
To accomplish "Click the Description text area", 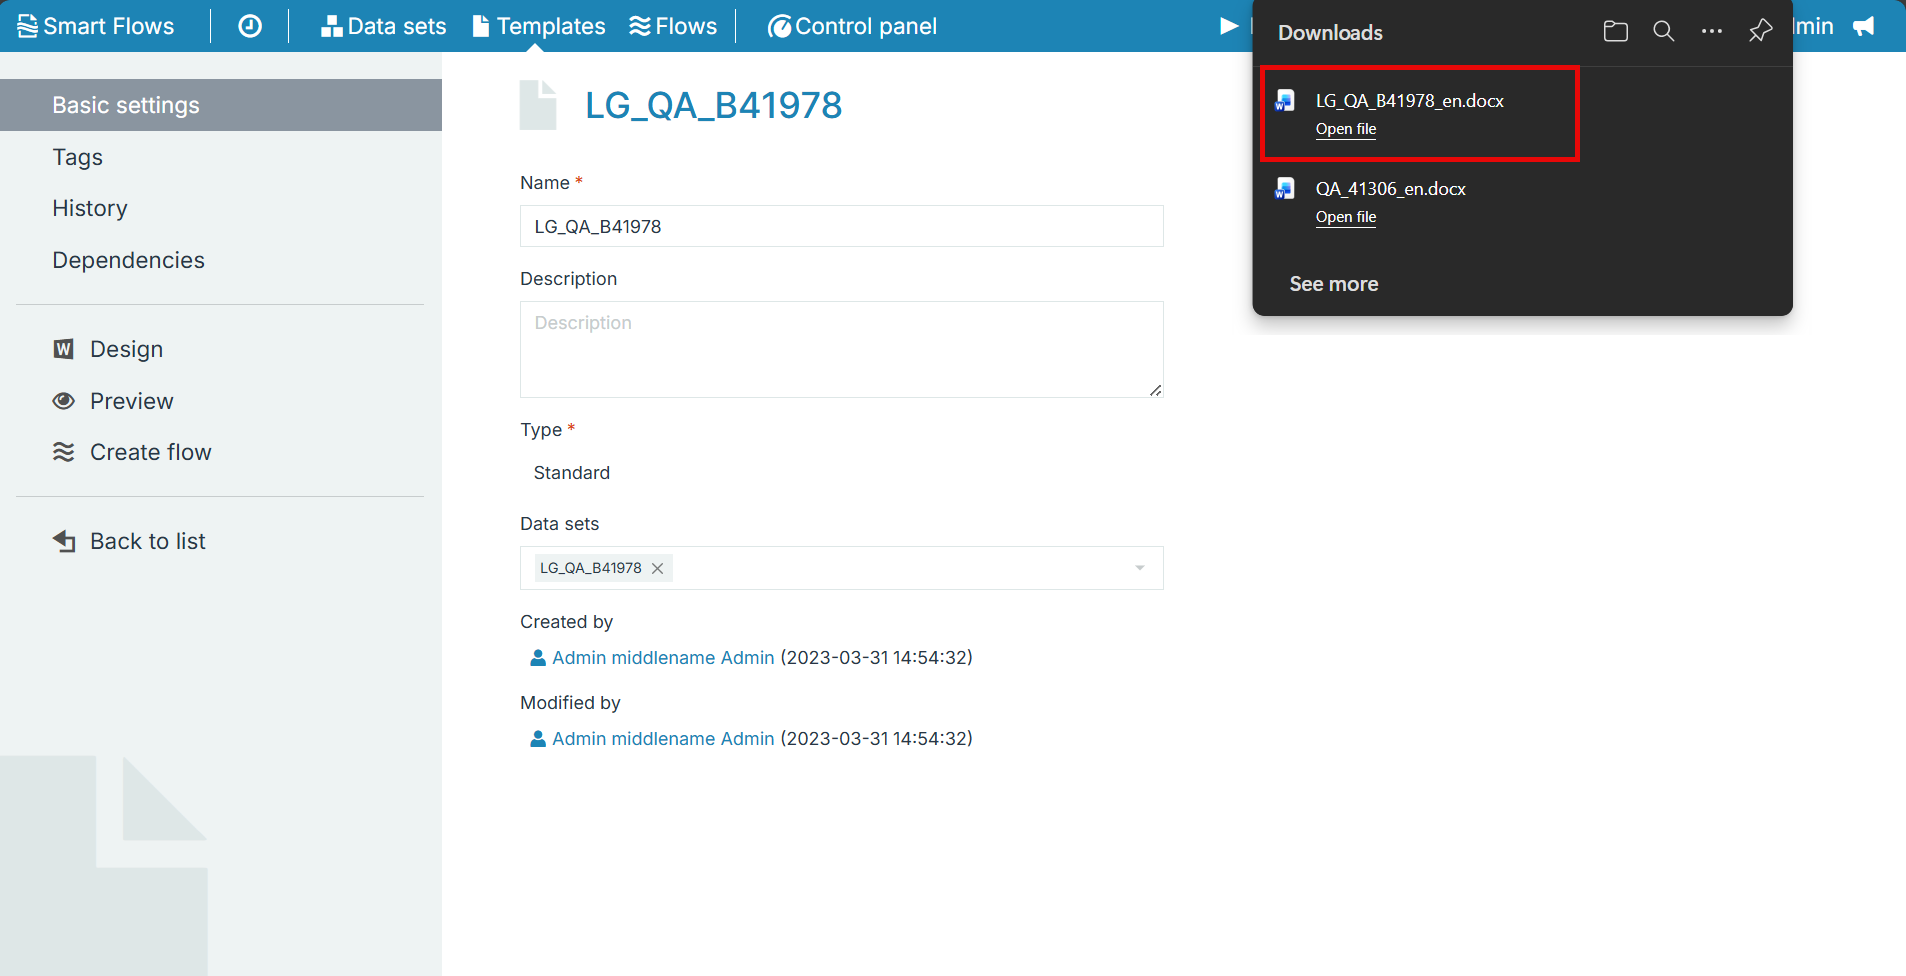I will click(841, 349).
